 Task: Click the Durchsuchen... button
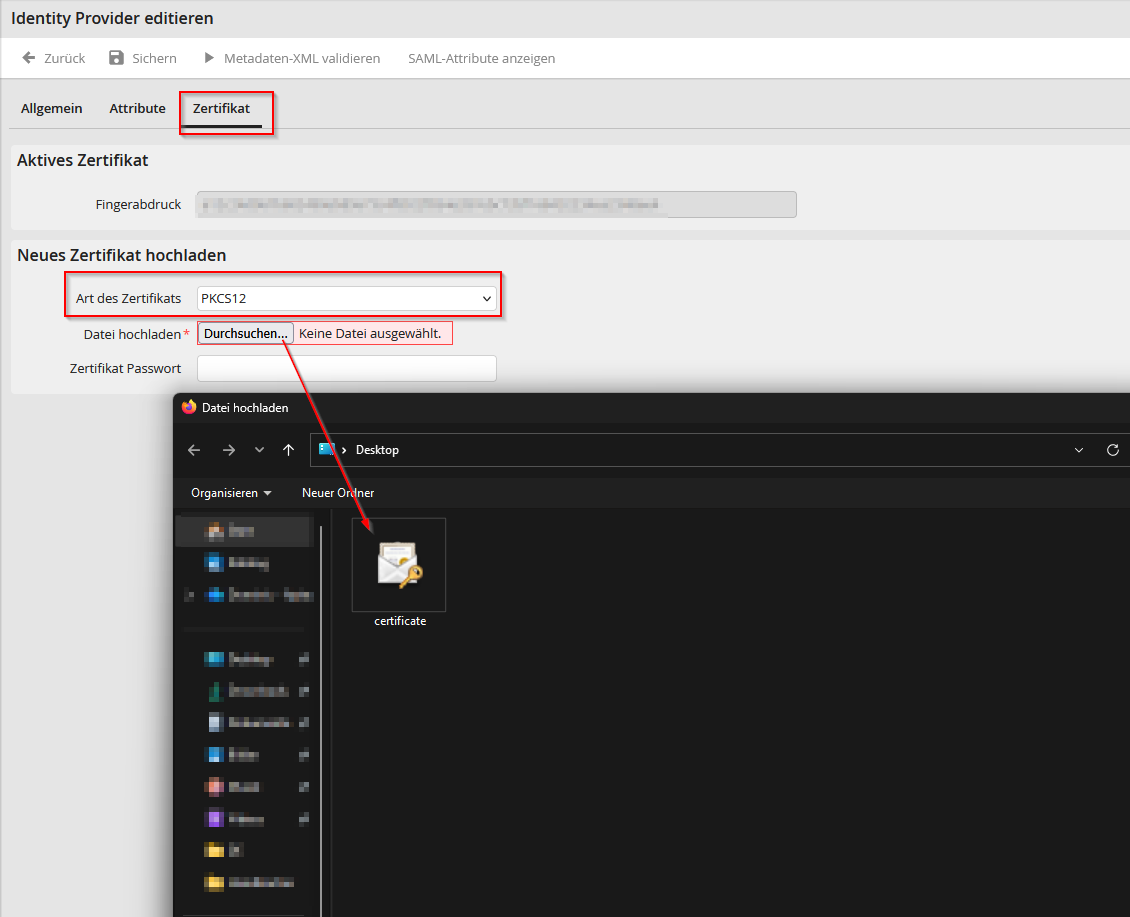pyautogui.click(x=246, y=334)
